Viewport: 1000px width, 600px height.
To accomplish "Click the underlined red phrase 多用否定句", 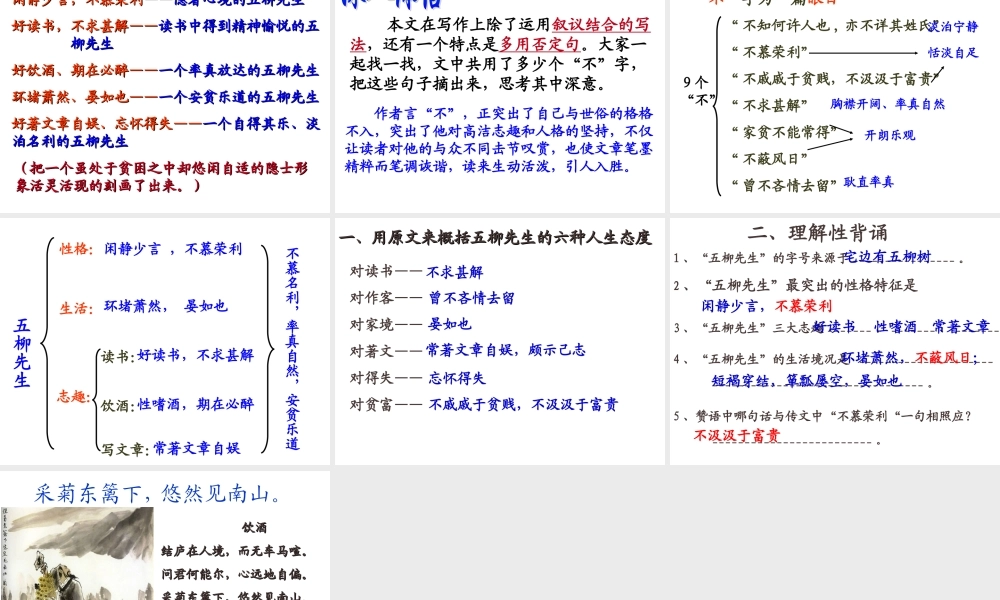I will [x=540, y=44].
